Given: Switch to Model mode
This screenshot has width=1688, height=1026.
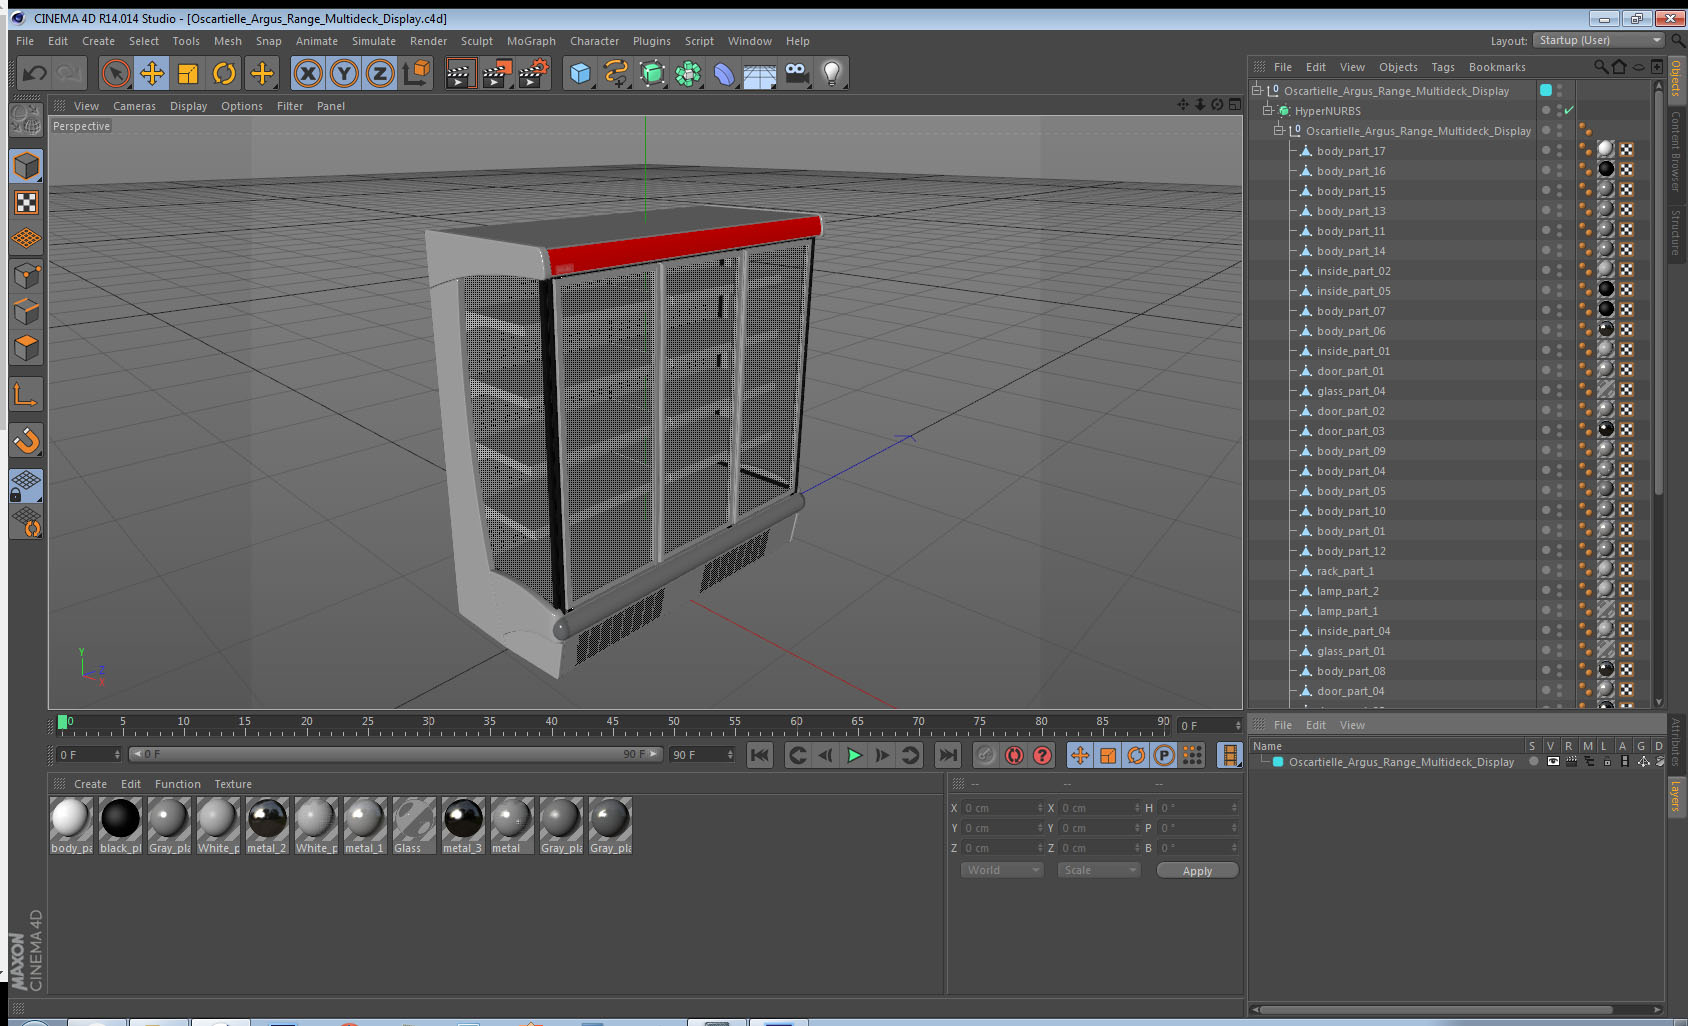Looking at the screenshot, I should (27, 166).
